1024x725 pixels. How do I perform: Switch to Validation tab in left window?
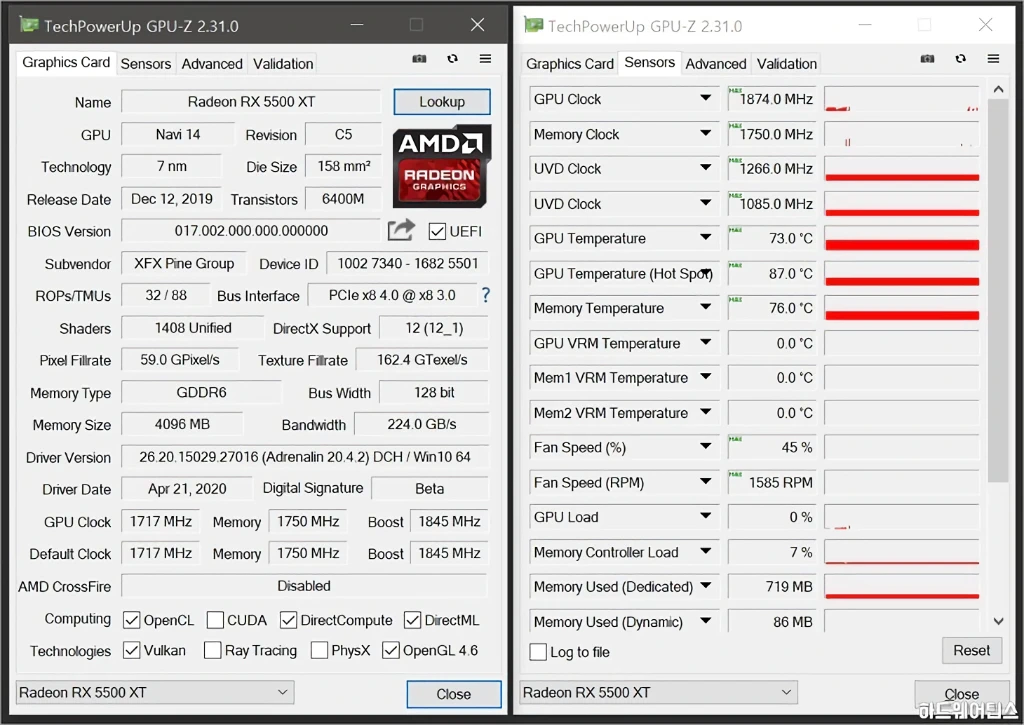[283, 64]
